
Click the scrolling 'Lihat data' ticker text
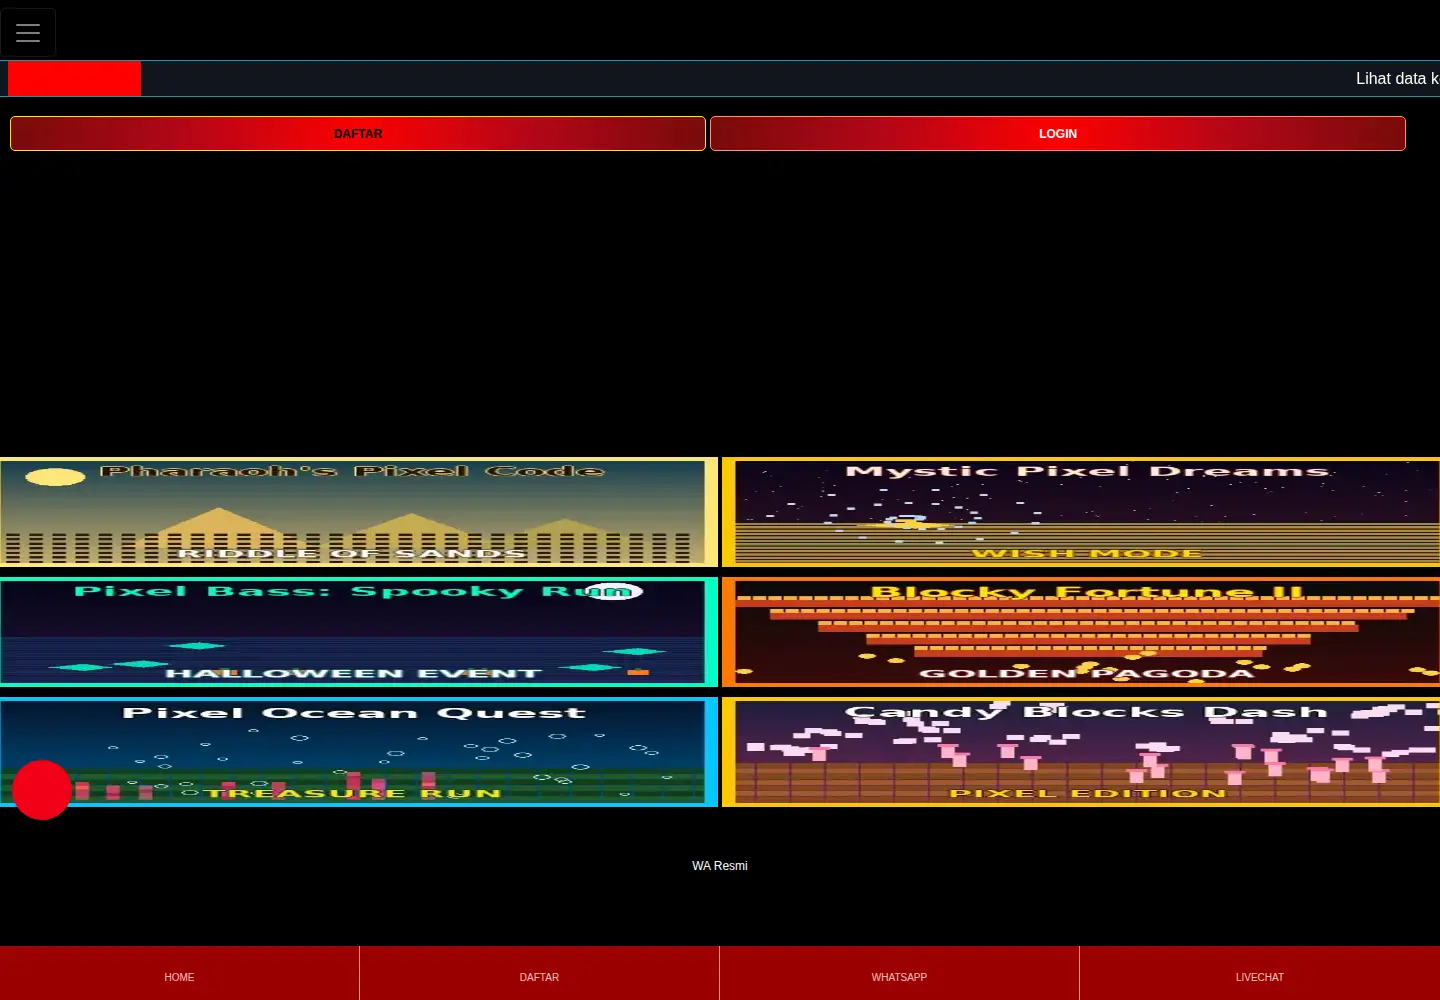click(x=1397, y=79)
